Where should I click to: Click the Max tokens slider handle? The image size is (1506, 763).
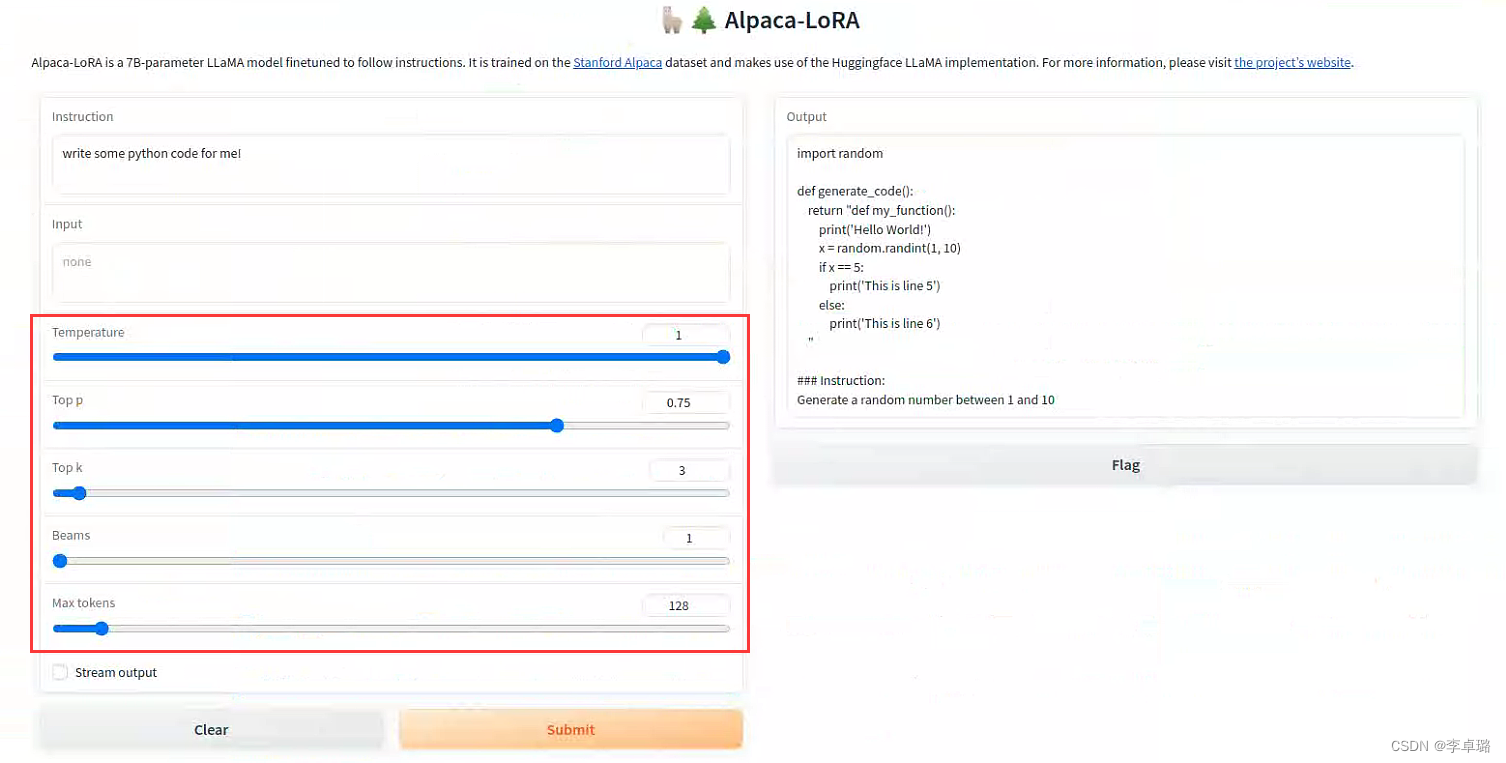pos(101,628)
